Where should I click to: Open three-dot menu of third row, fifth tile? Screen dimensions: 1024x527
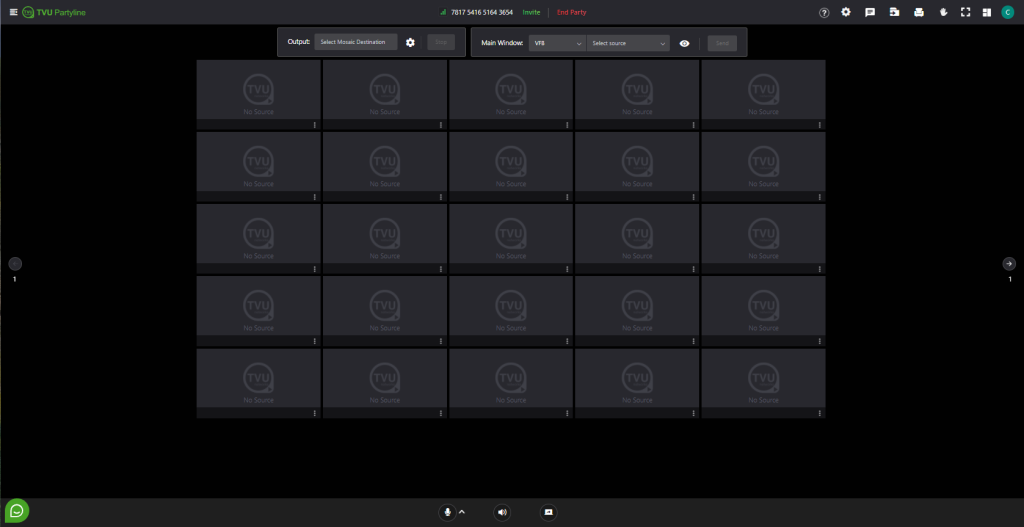[819, 269]
